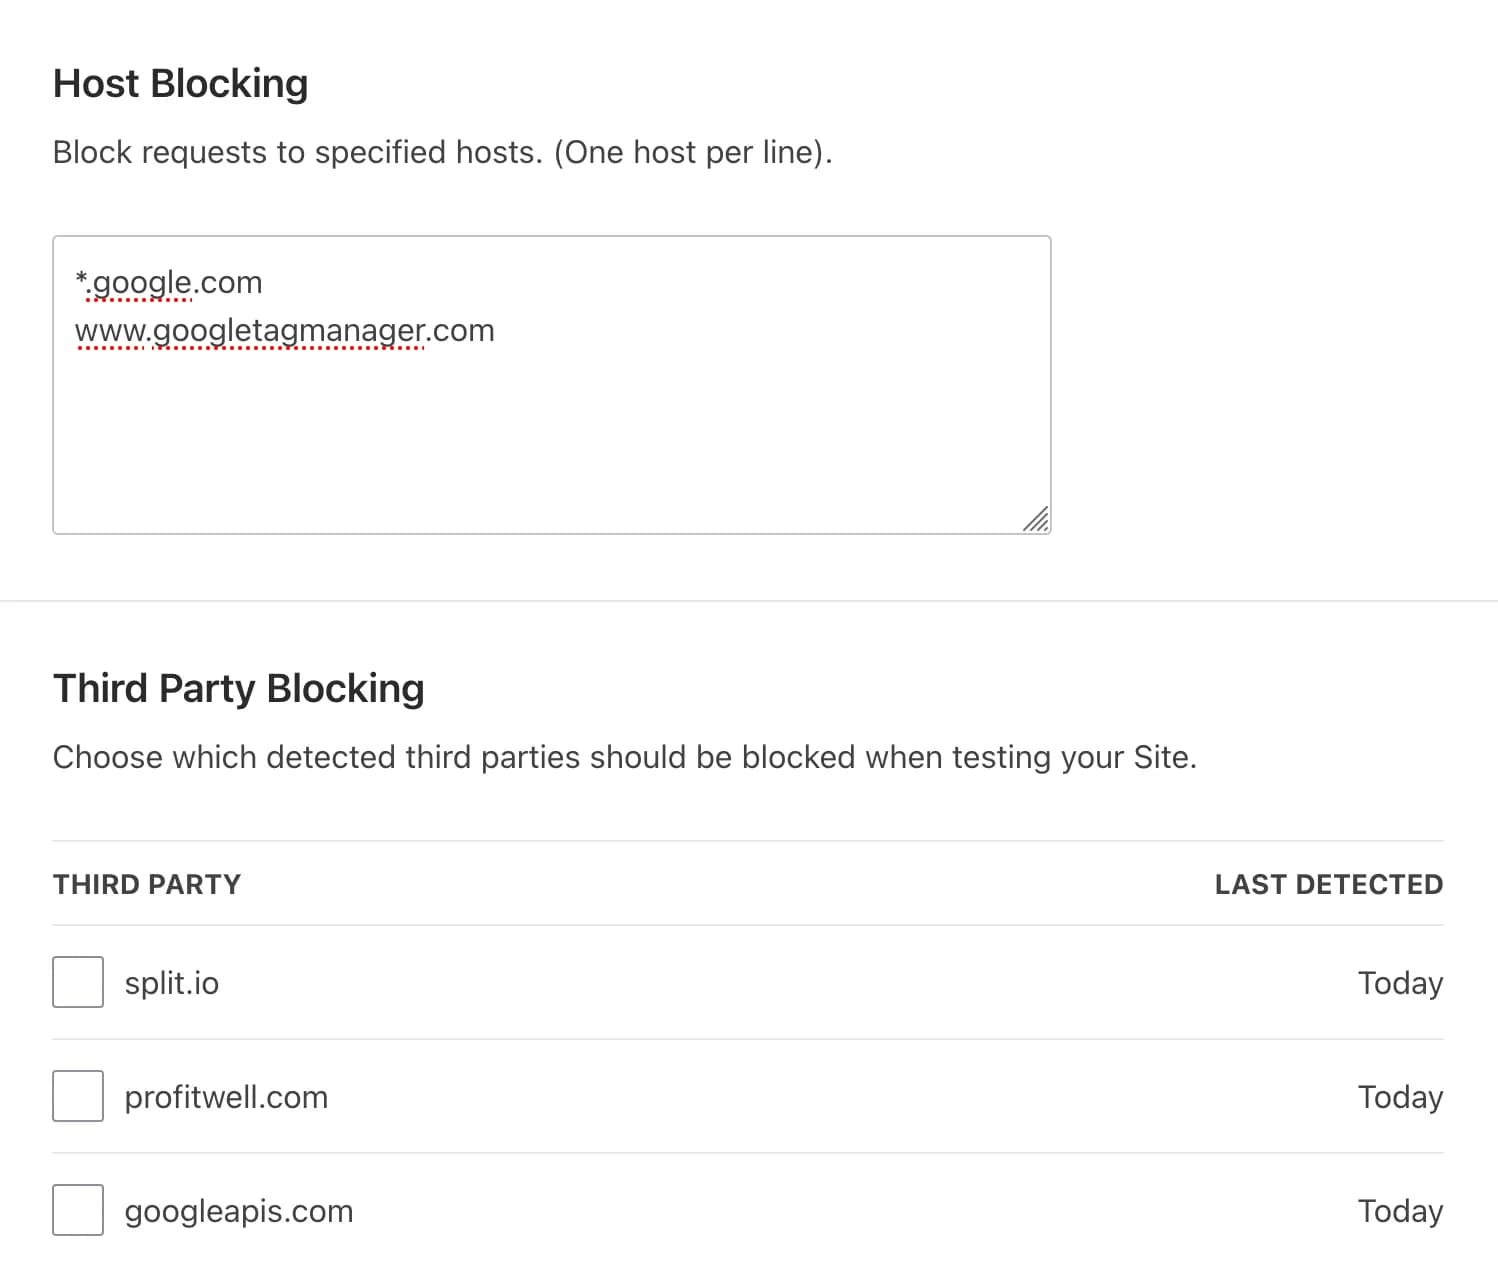Viewport: 1498px width, 1262px height.
Task: Click the profitwell.com third party name
Action: point(226,1096)
